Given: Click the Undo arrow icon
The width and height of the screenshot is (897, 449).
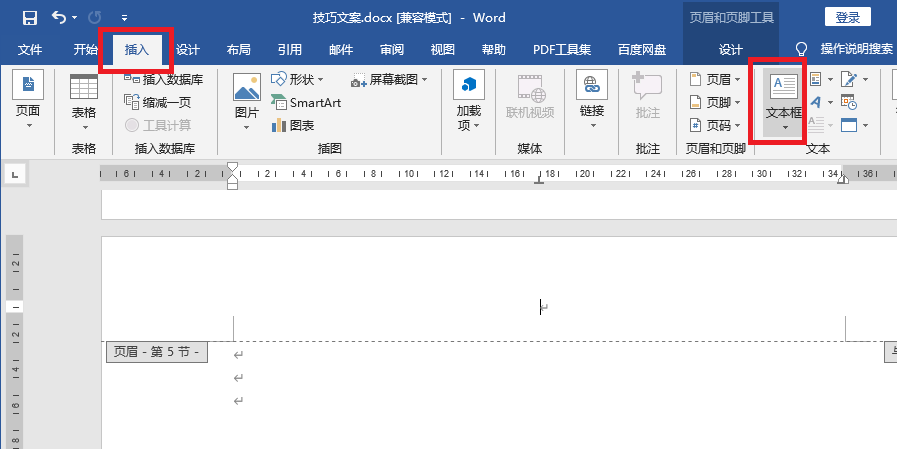Looking at the screenshot, I should point(59,17).
